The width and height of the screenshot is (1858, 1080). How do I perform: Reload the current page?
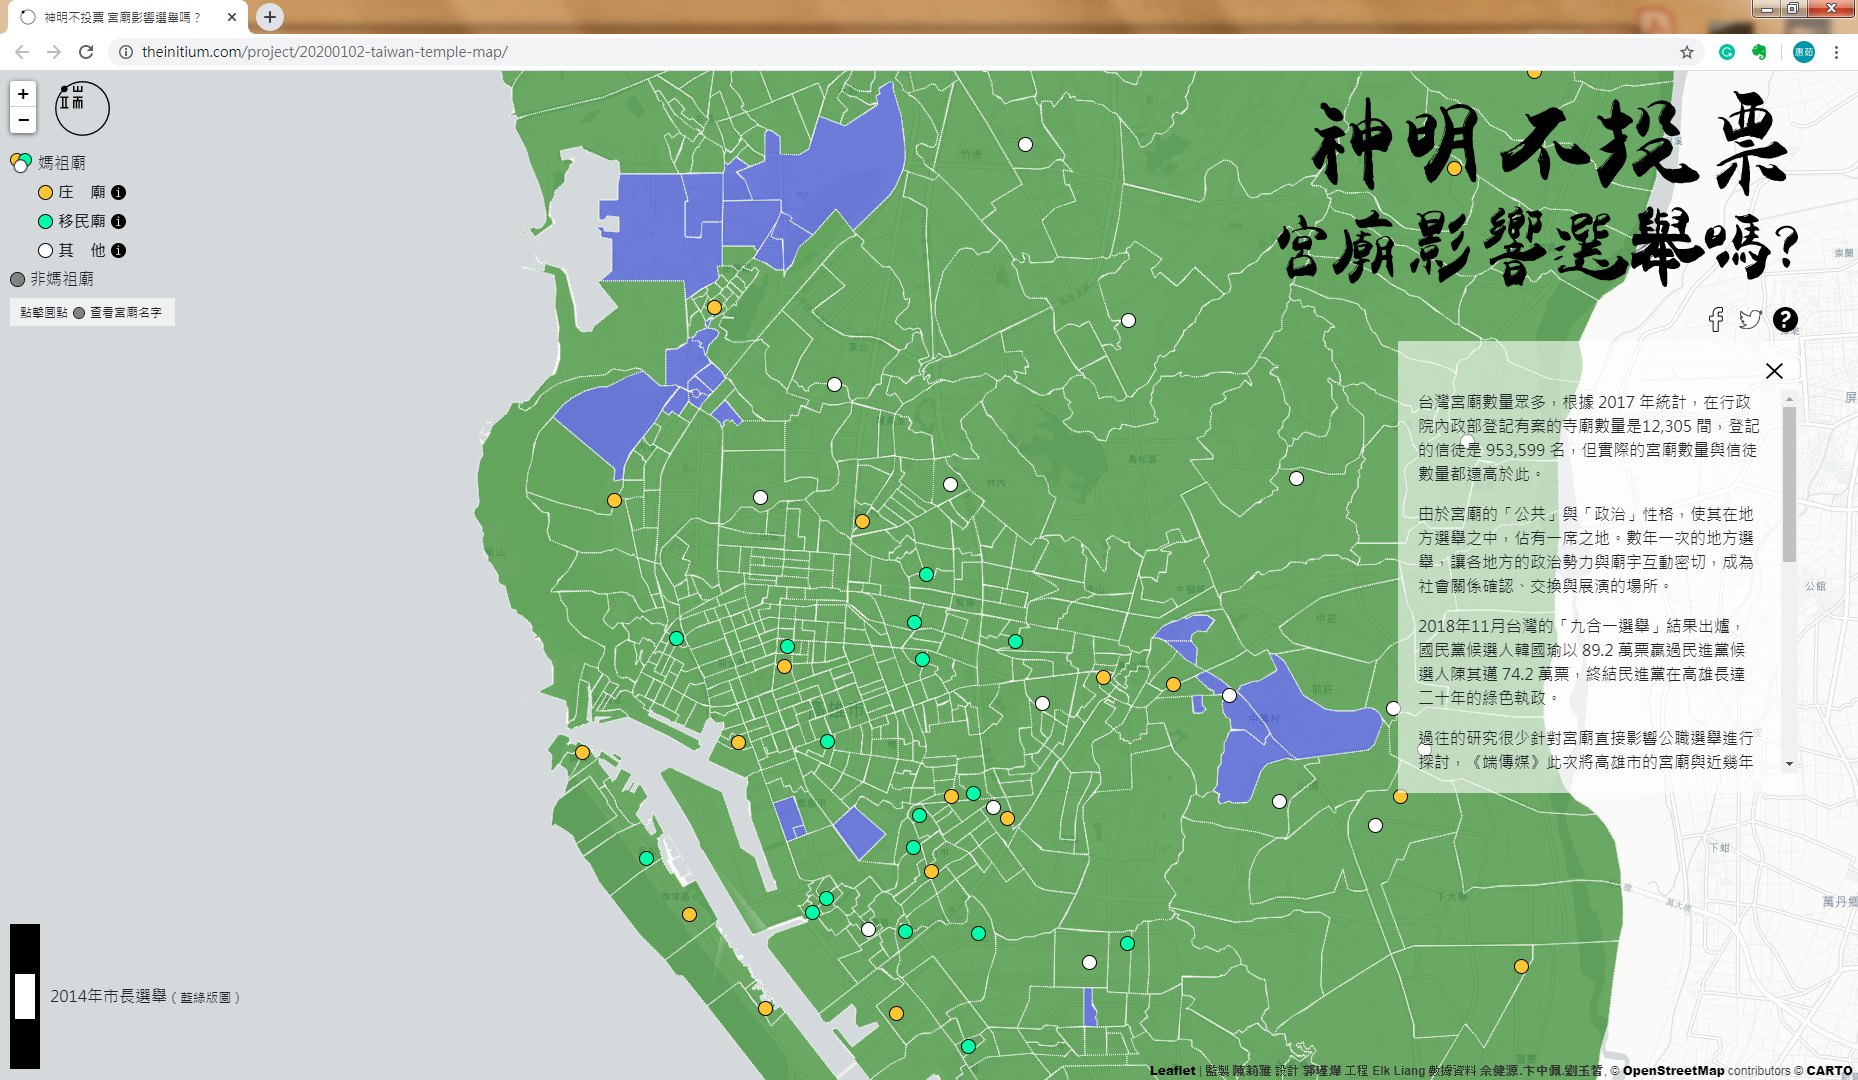point(86,52)
